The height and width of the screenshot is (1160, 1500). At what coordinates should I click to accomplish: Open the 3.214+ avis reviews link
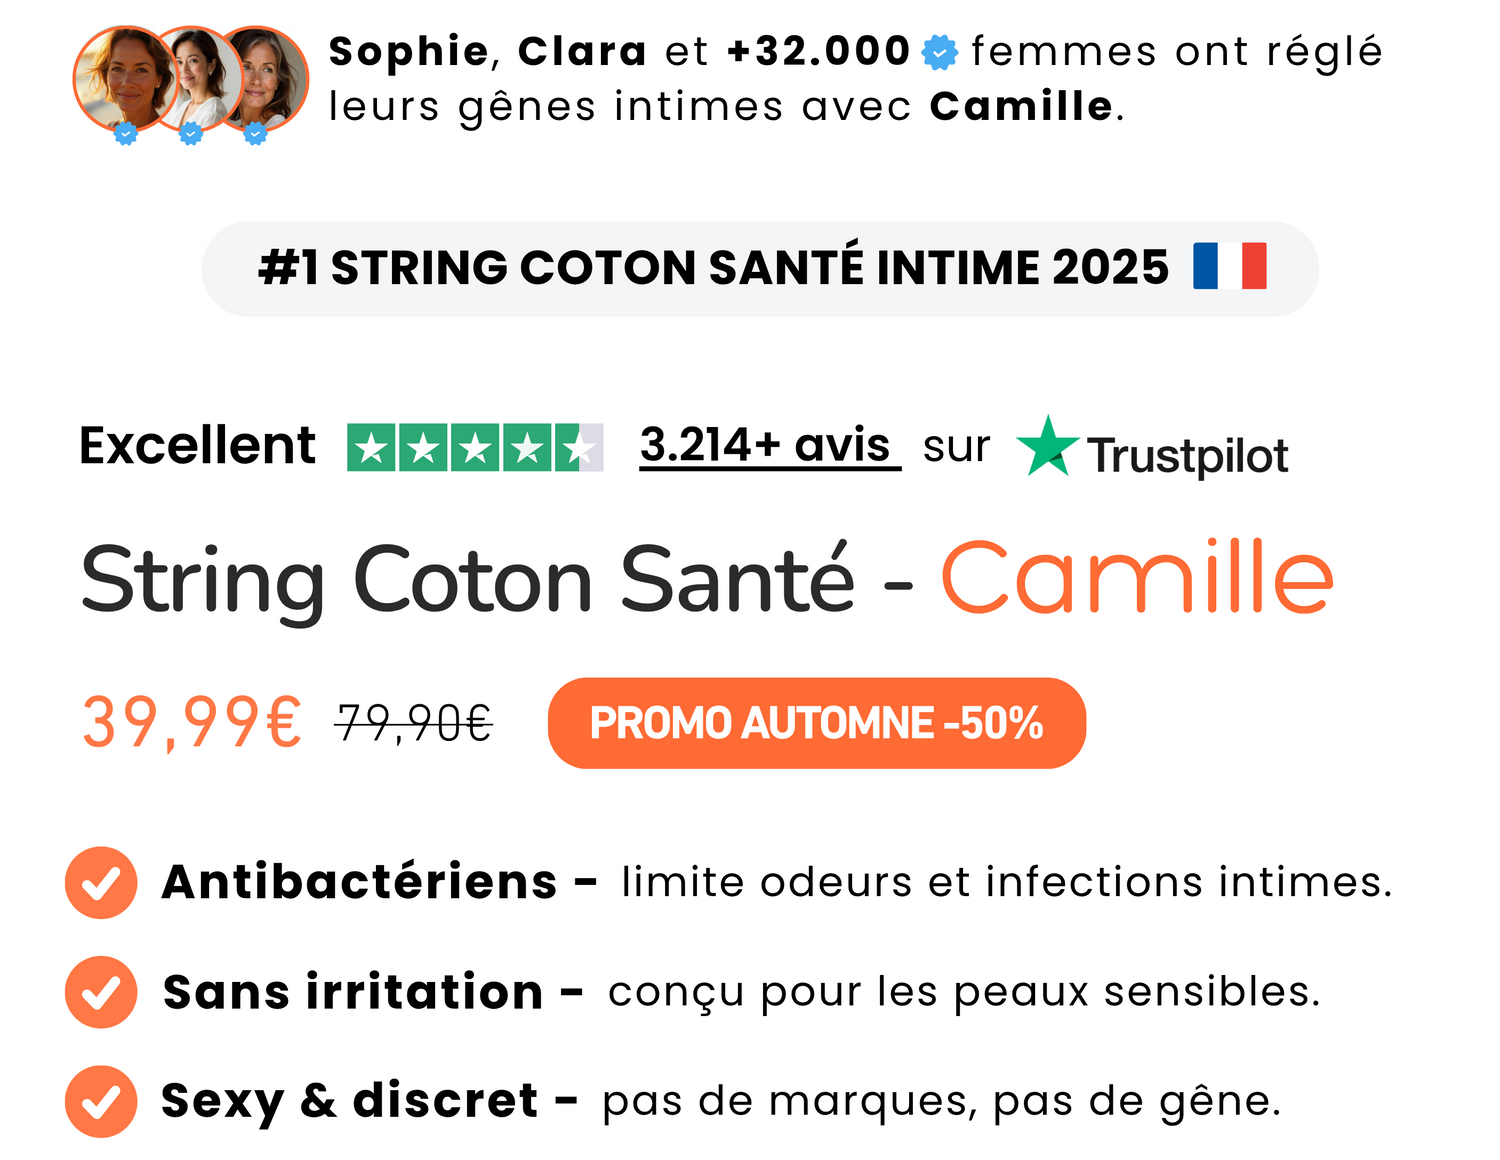[x=768, y=446]
